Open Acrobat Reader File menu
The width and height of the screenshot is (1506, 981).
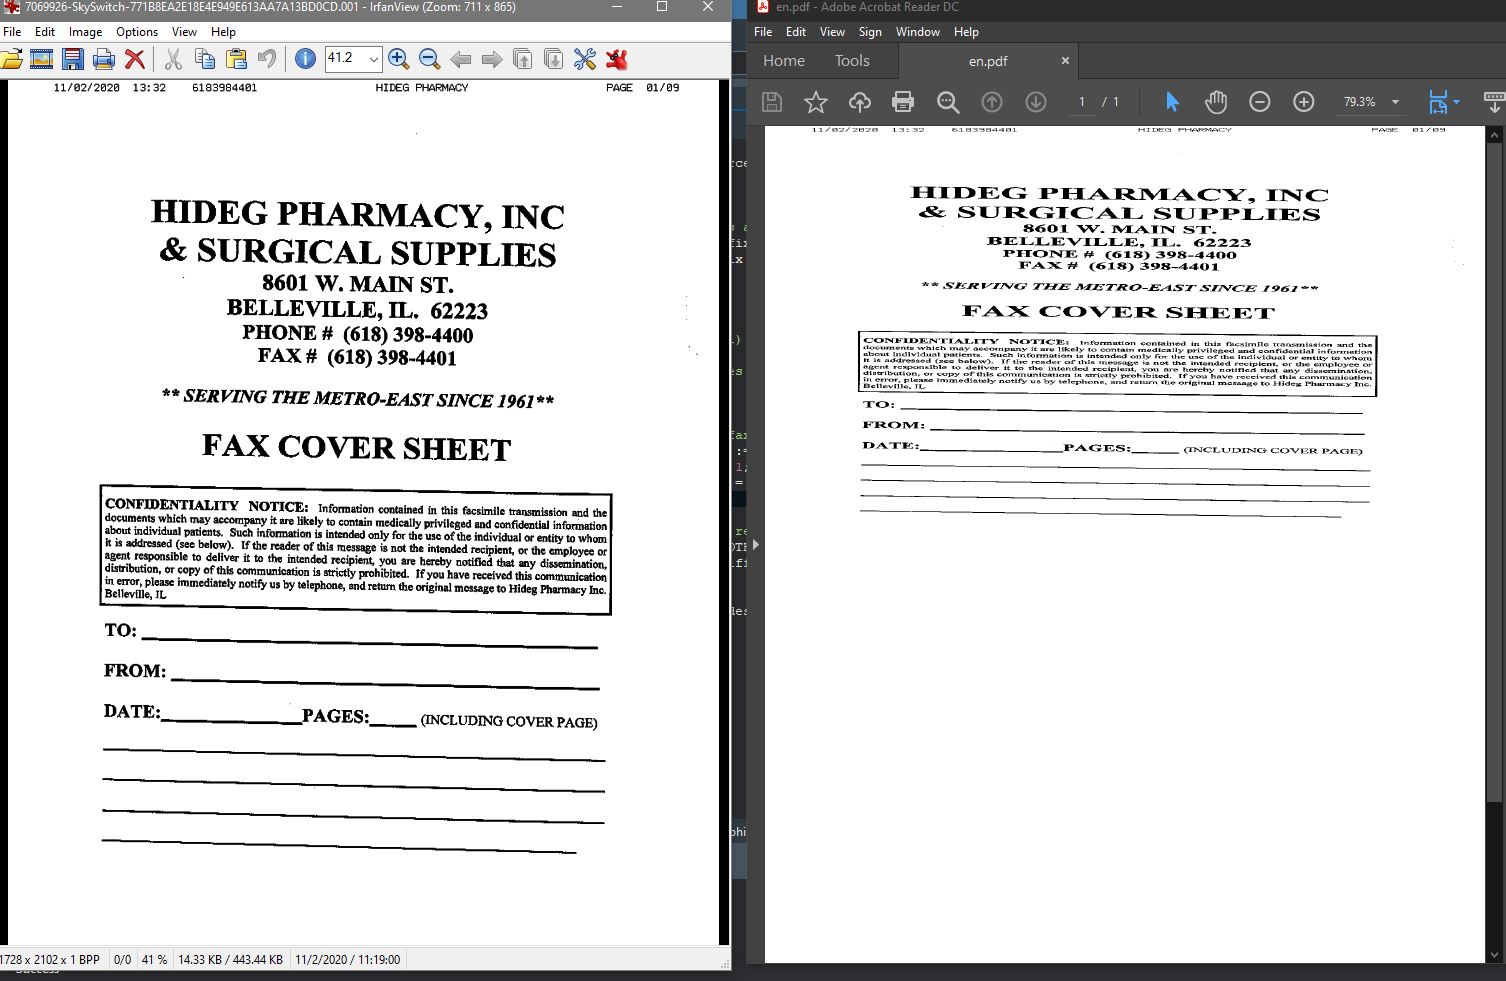763,32
